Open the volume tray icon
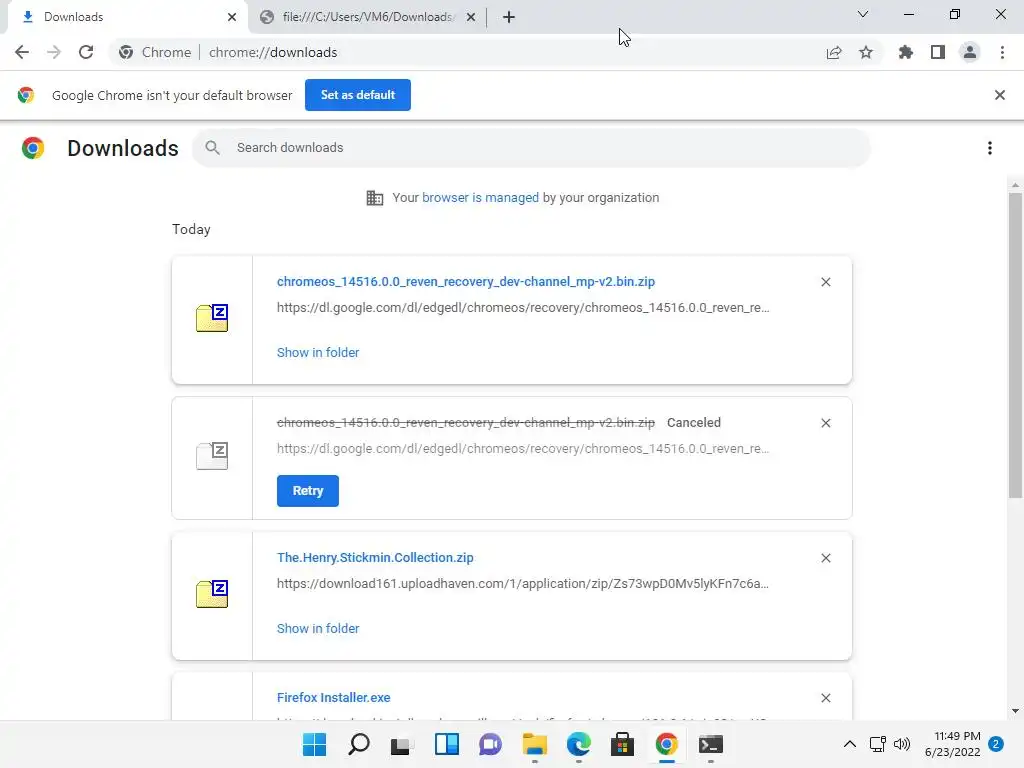The width and height of the screenshot is (1024, 768). (902, 744)
